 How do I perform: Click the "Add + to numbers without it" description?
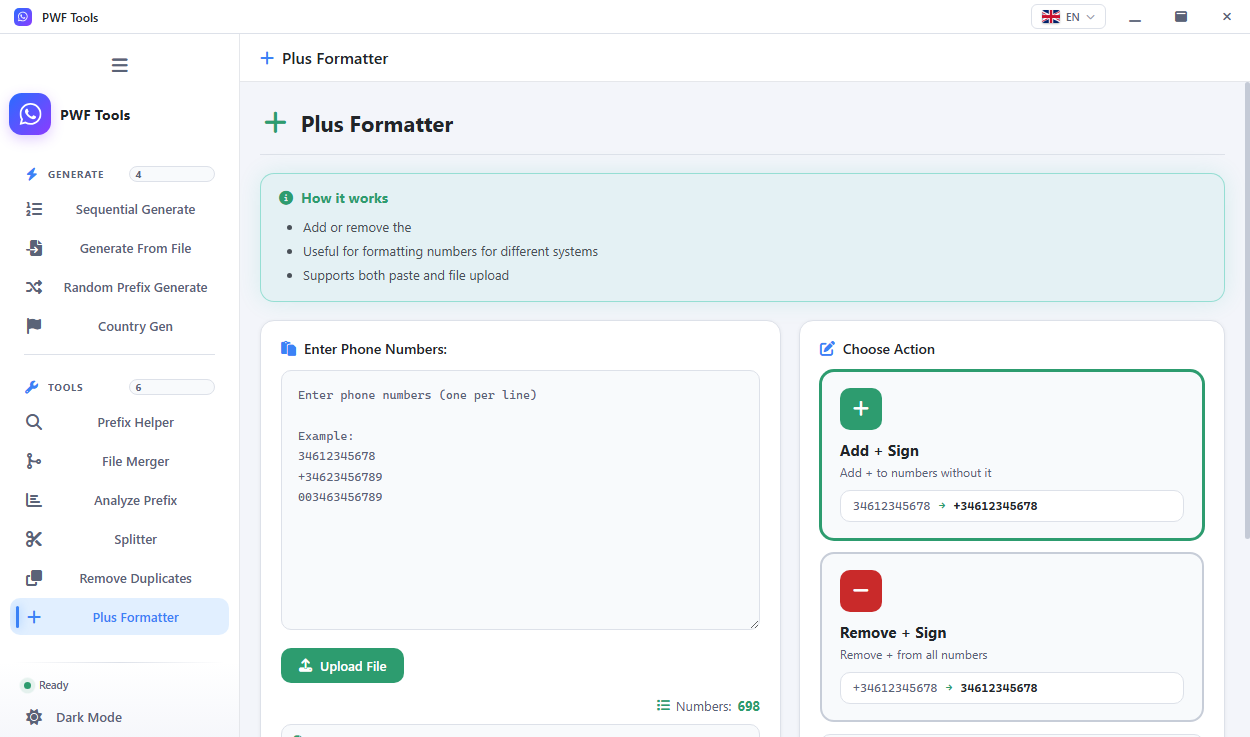click(x=916, y=473)
